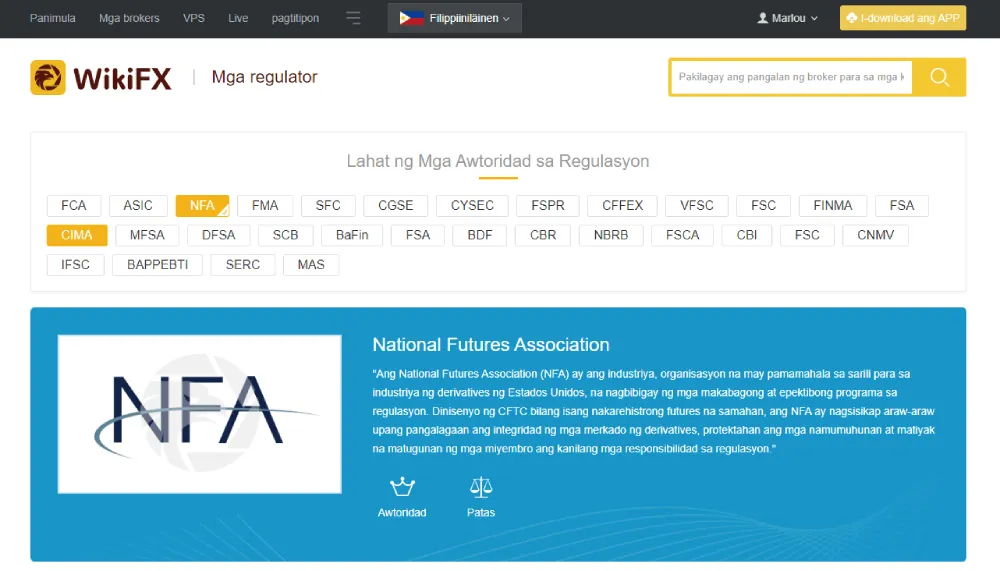The width and height of the screenshot is (1000, 571).
Task: Open the Filippiiniläinen language dropdown
Action: click(455, 18)
